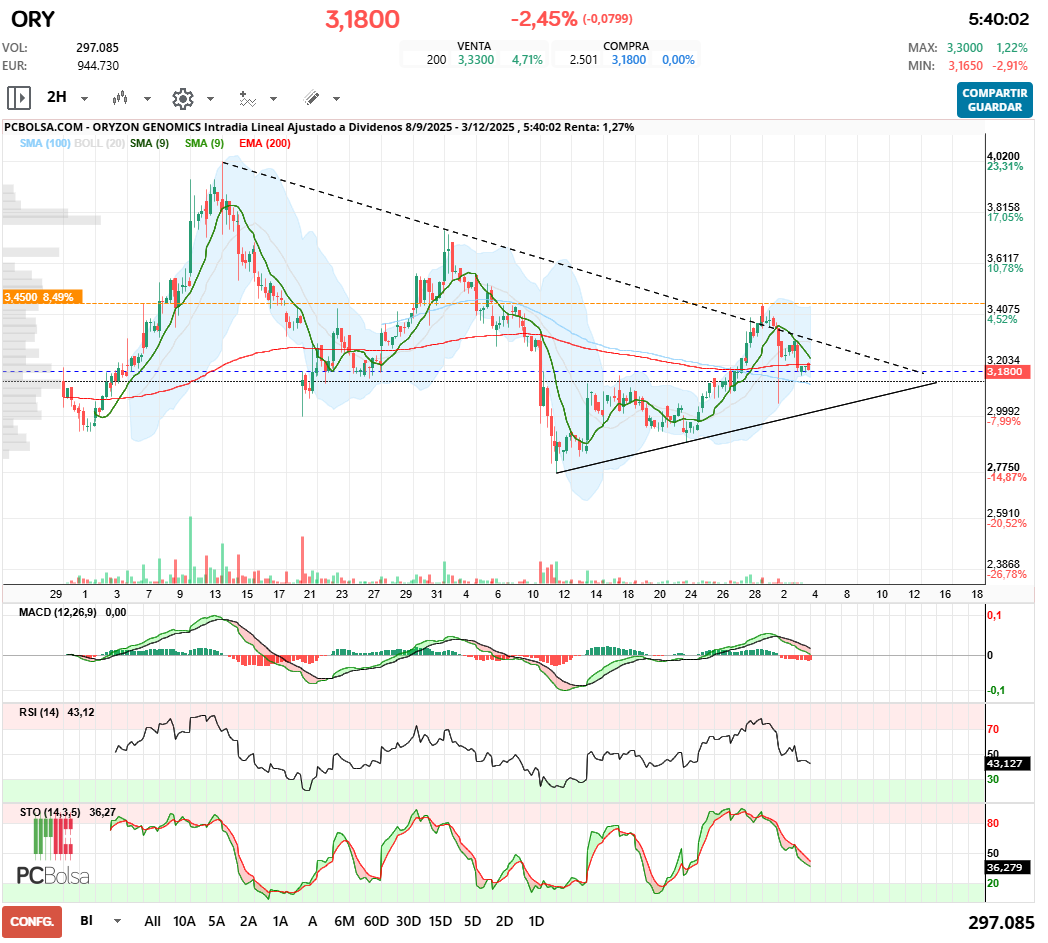
Task: Switch to the 6M range tab
Action: click(346, 920)
